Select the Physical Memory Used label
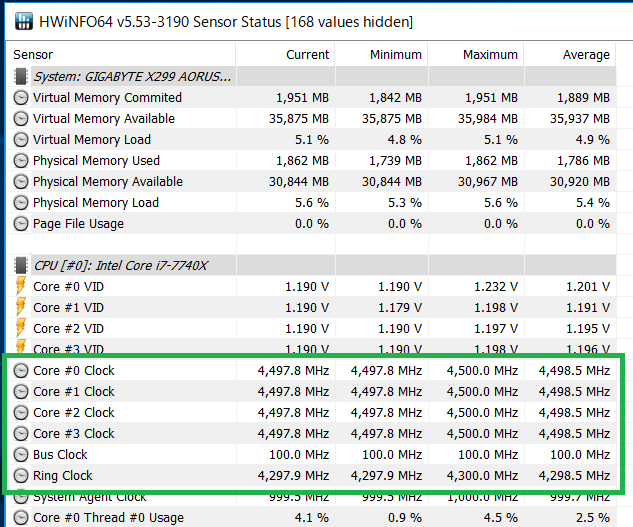The image size is (633, 527). pos(96,160)
